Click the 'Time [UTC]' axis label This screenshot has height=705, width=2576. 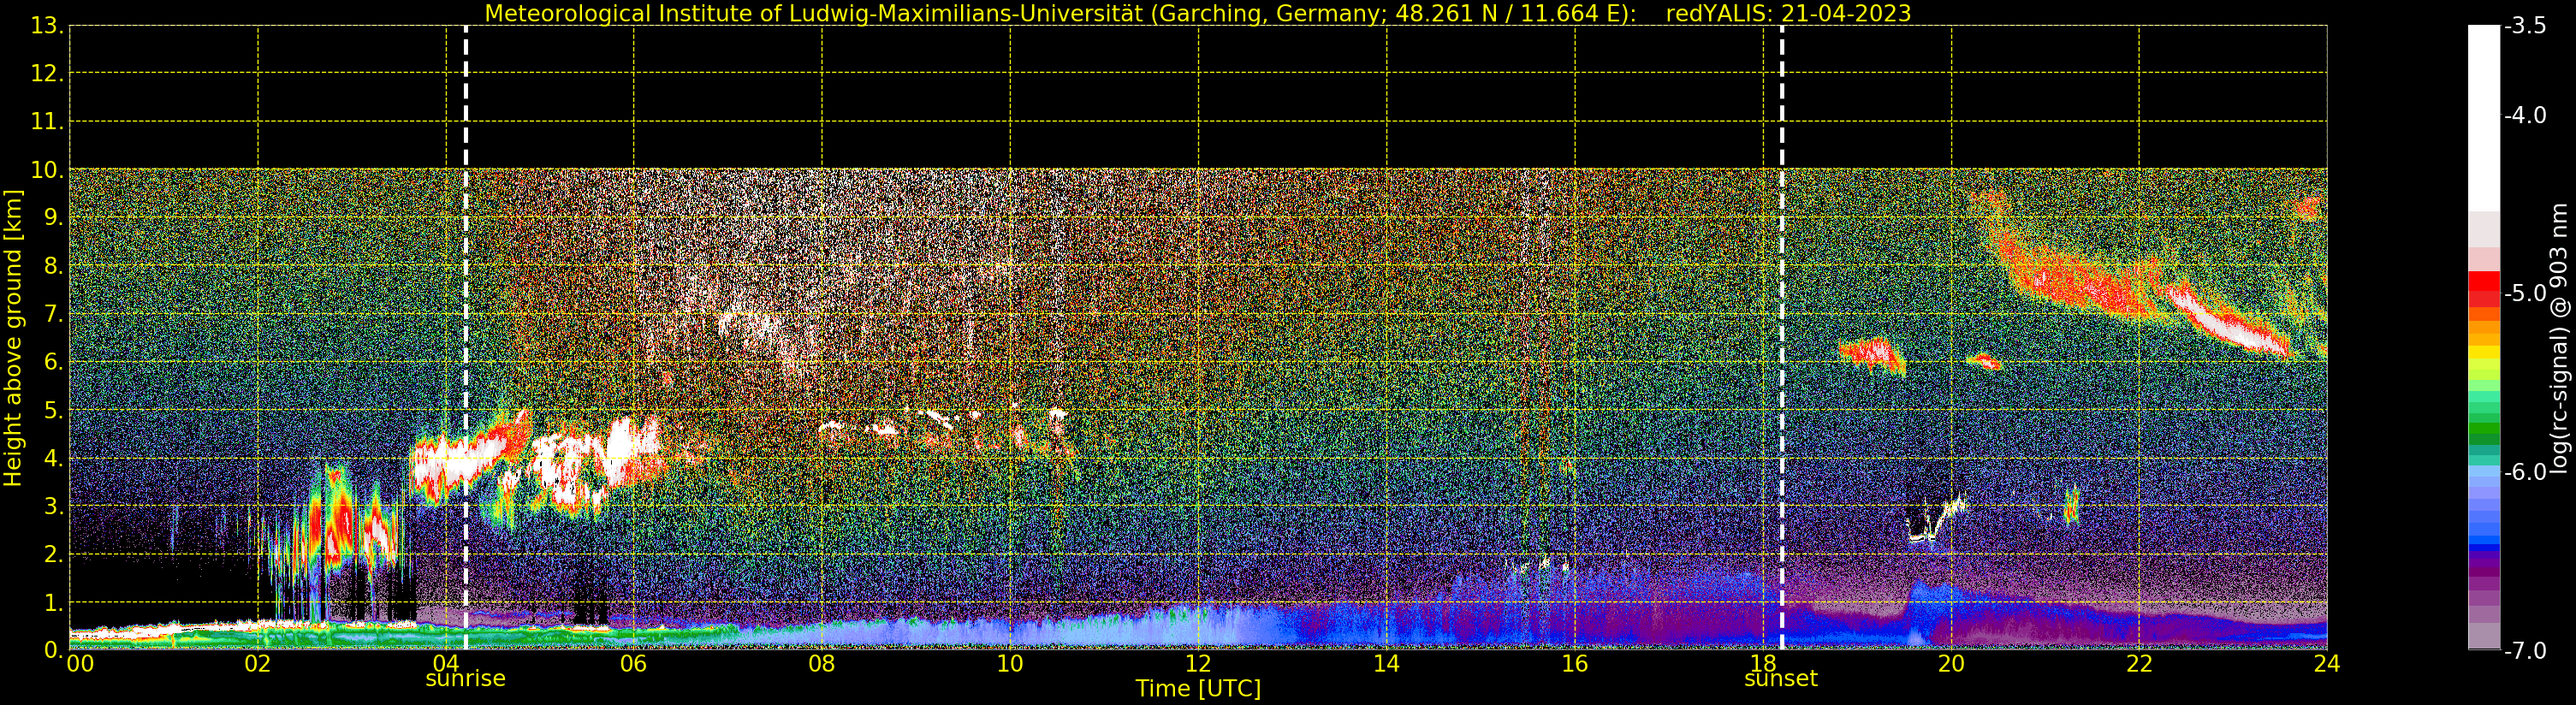tap(1198, 689)
